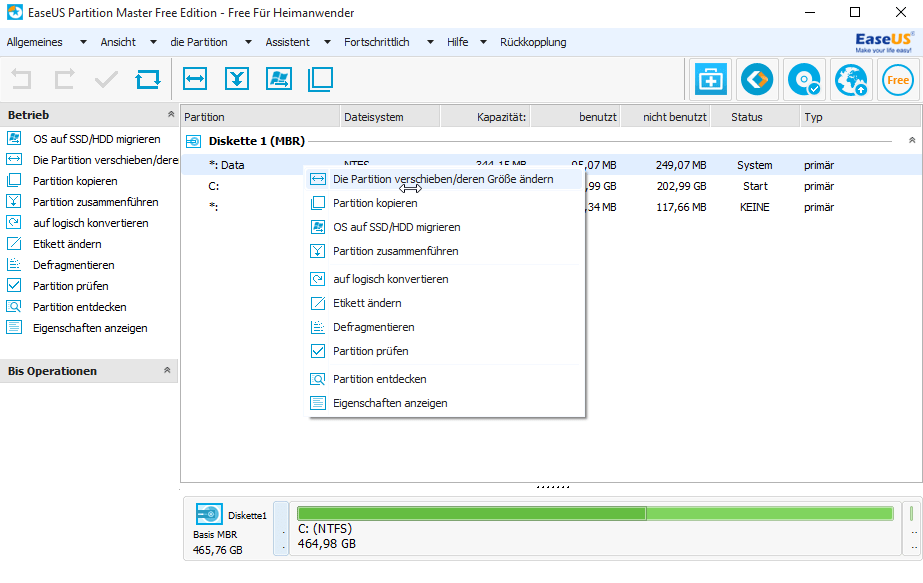The height and width of the screenshot is (583, 923).
Task: Click sidebar link Die Partition verschieben/dere
Action: click(105, 160)
